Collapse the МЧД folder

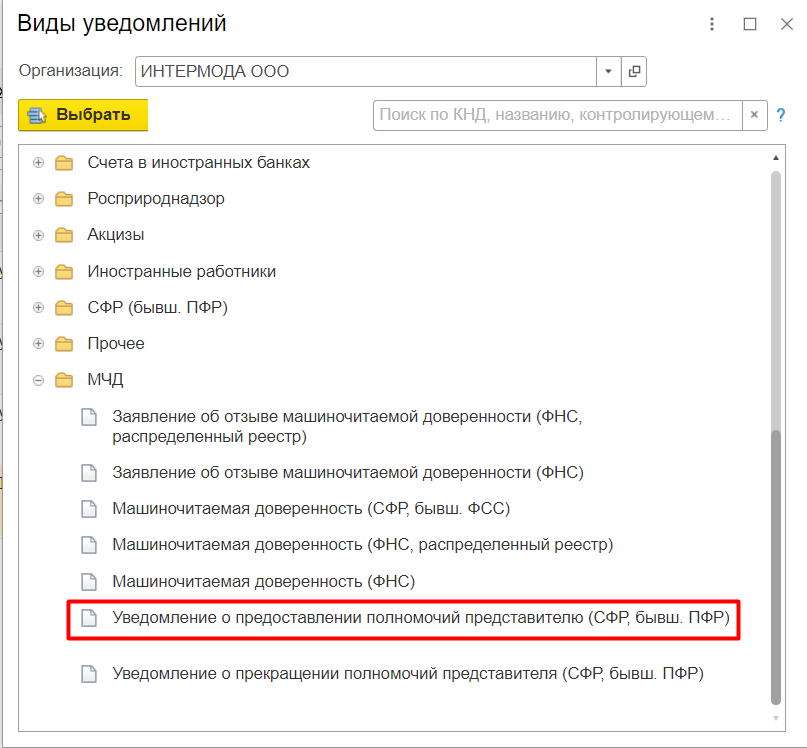point(39,380)
